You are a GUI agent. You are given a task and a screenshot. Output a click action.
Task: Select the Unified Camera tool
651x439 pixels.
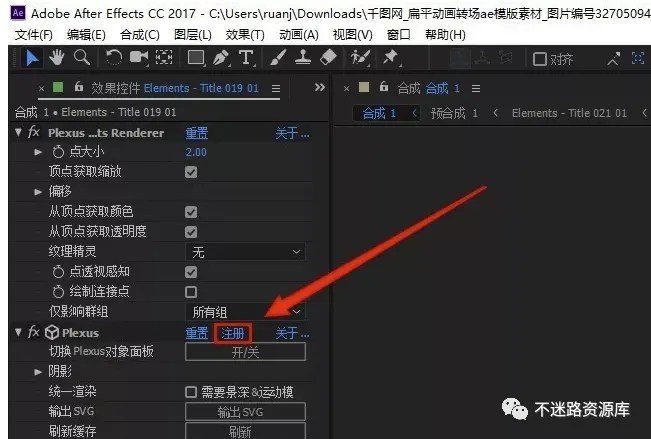139,58
